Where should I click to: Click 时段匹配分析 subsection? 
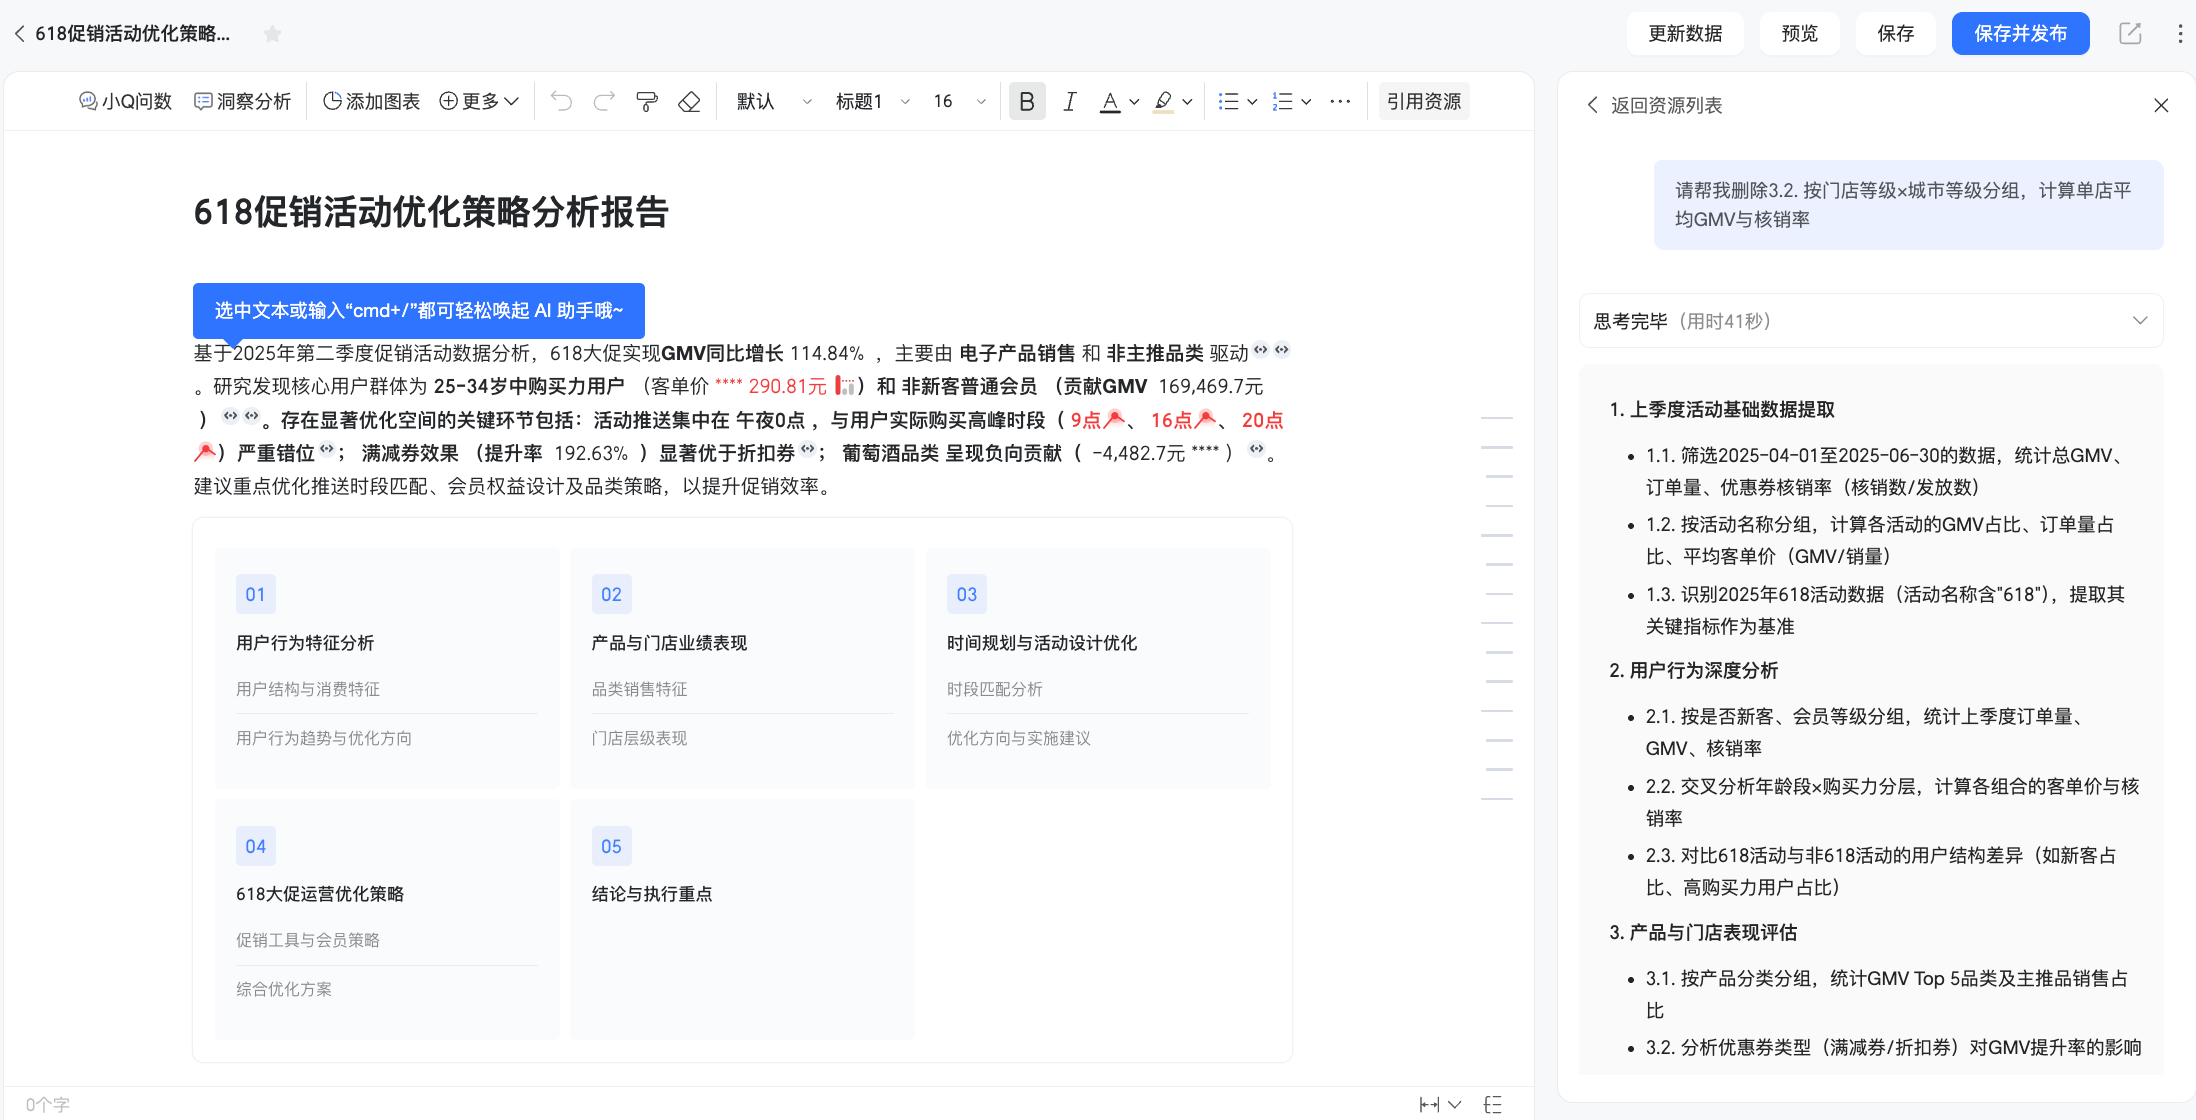(995, 689)
